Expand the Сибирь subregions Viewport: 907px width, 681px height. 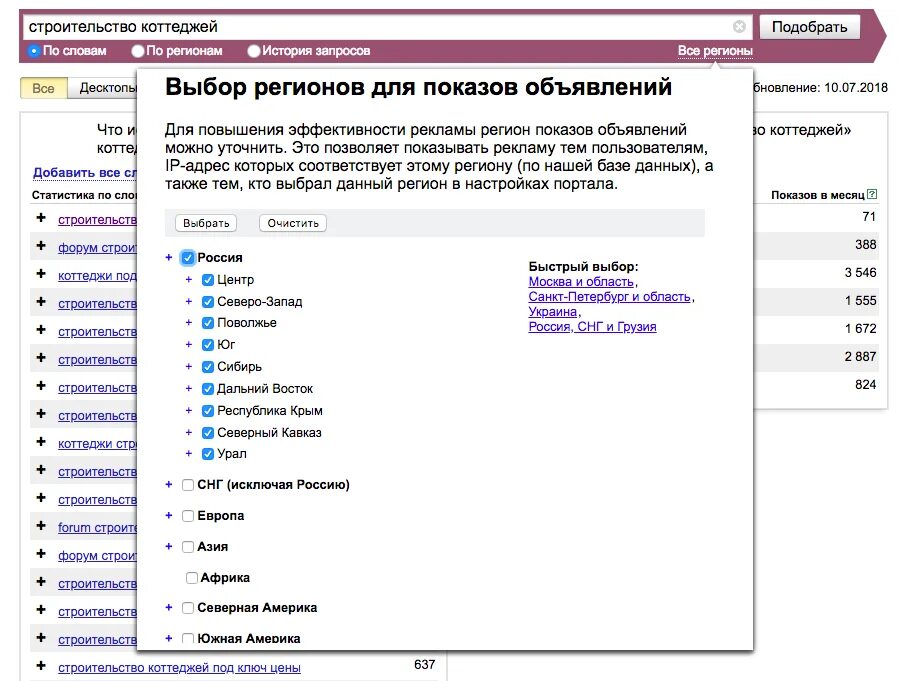(189, 366)
